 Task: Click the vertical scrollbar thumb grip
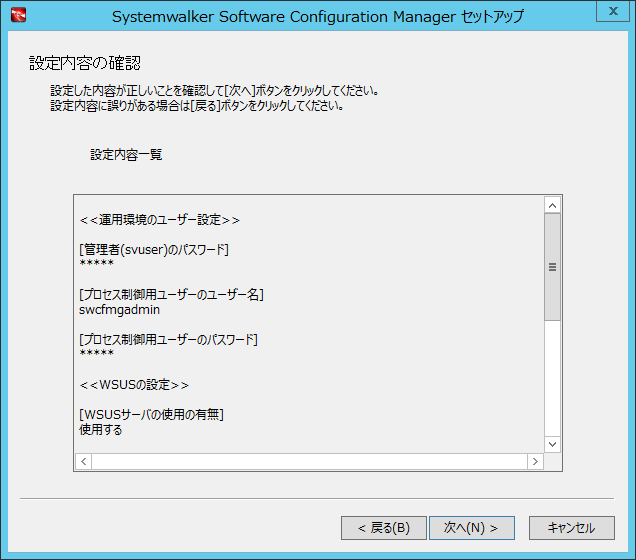coord(552,267)
